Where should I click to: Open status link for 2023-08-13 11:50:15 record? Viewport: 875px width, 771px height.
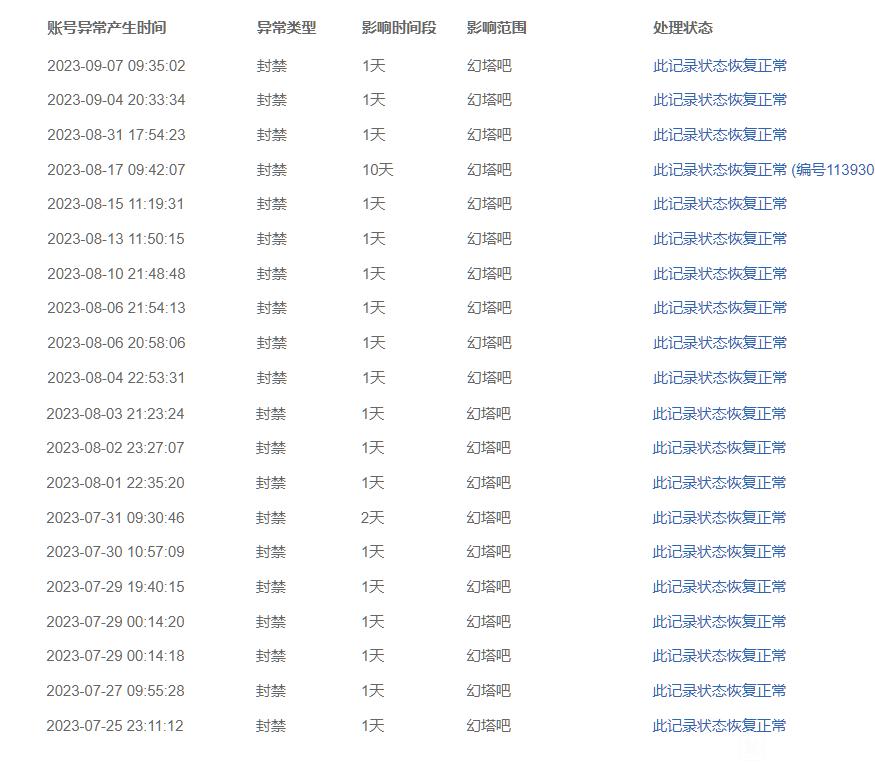(720, 239)
